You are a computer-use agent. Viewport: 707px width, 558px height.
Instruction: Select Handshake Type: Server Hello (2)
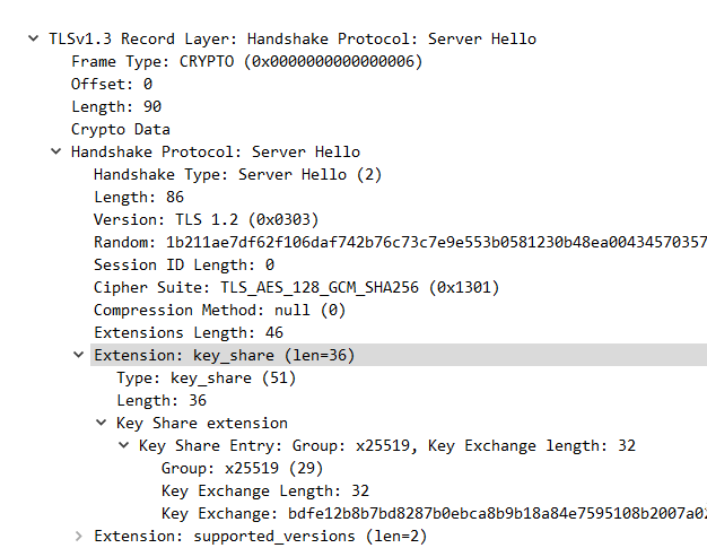(x=238, y=174)
